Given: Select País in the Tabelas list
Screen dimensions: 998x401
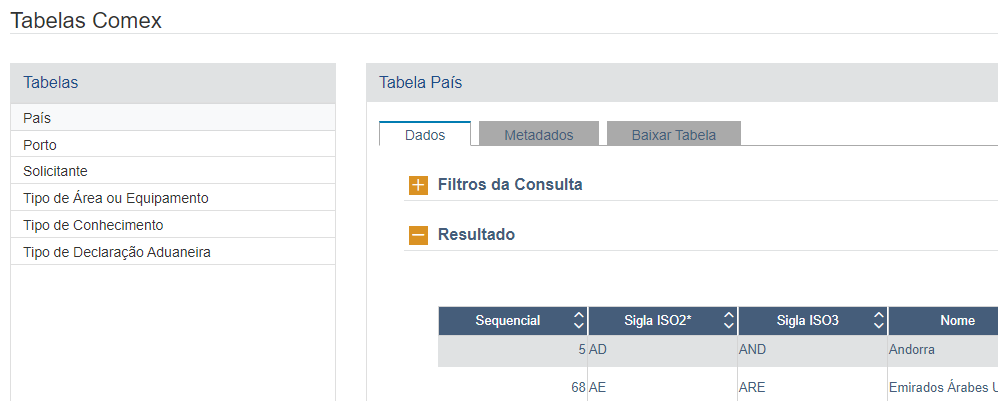Looking at the screenshot, I should (37, 118).
